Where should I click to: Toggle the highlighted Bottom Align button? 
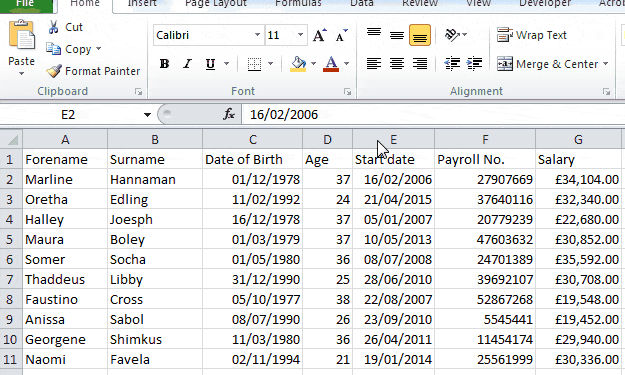419,35
